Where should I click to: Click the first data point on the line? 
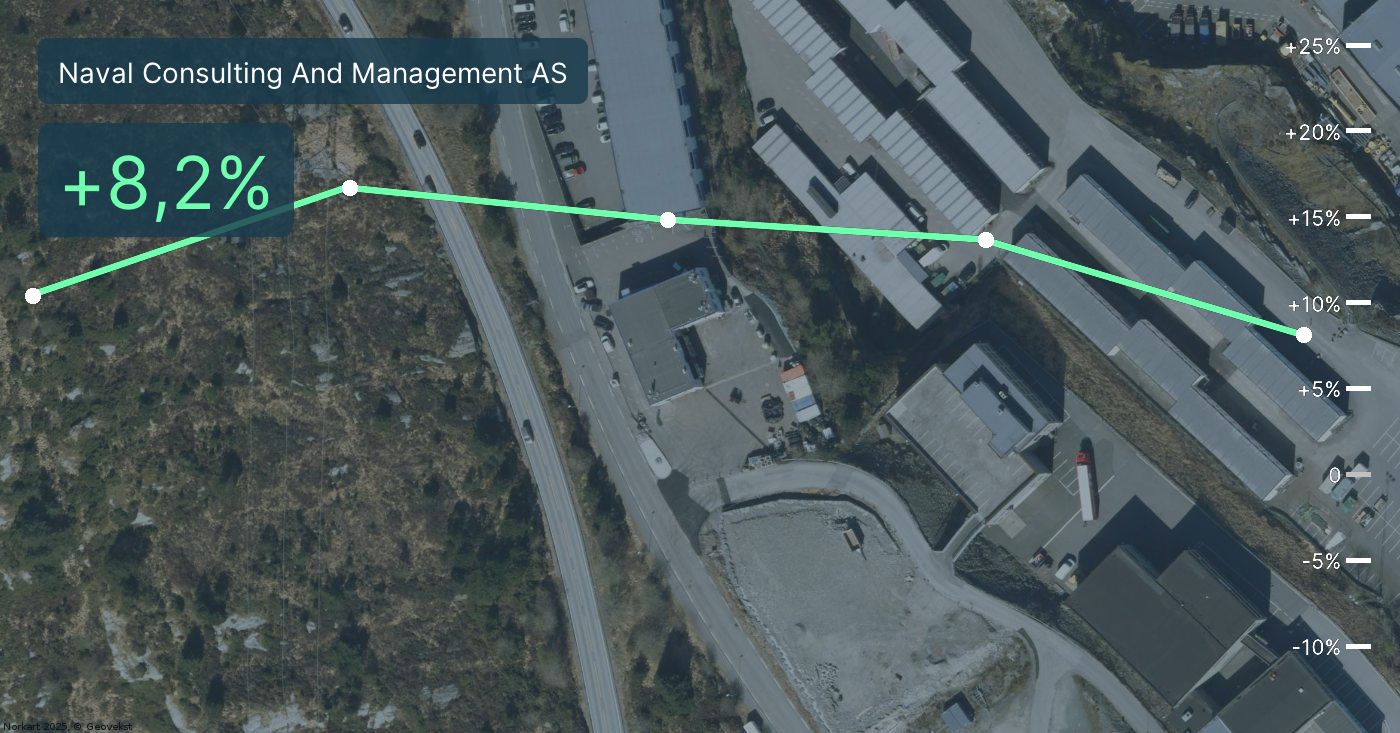click(33, 295)
